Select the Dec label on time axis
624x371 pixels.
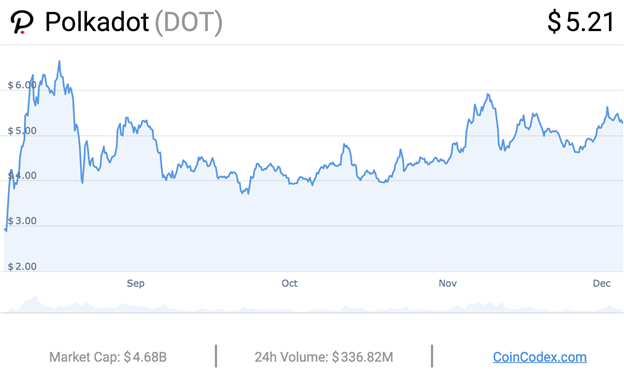[601, 283]
